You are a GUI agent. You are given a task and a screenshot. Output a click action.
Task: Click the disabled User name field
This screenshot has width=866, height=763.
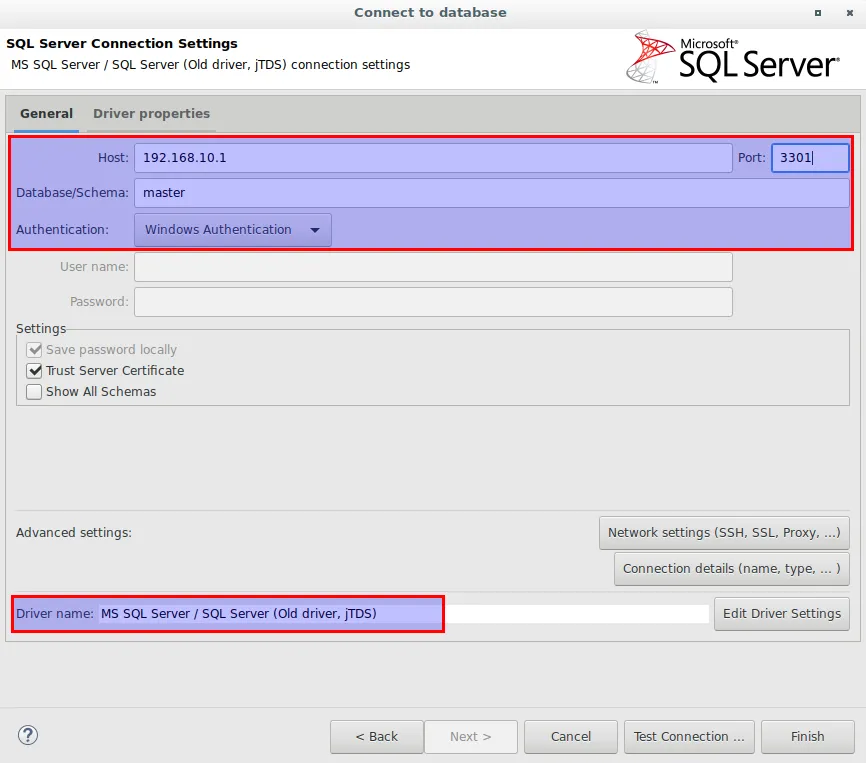(x=433, y=267)
